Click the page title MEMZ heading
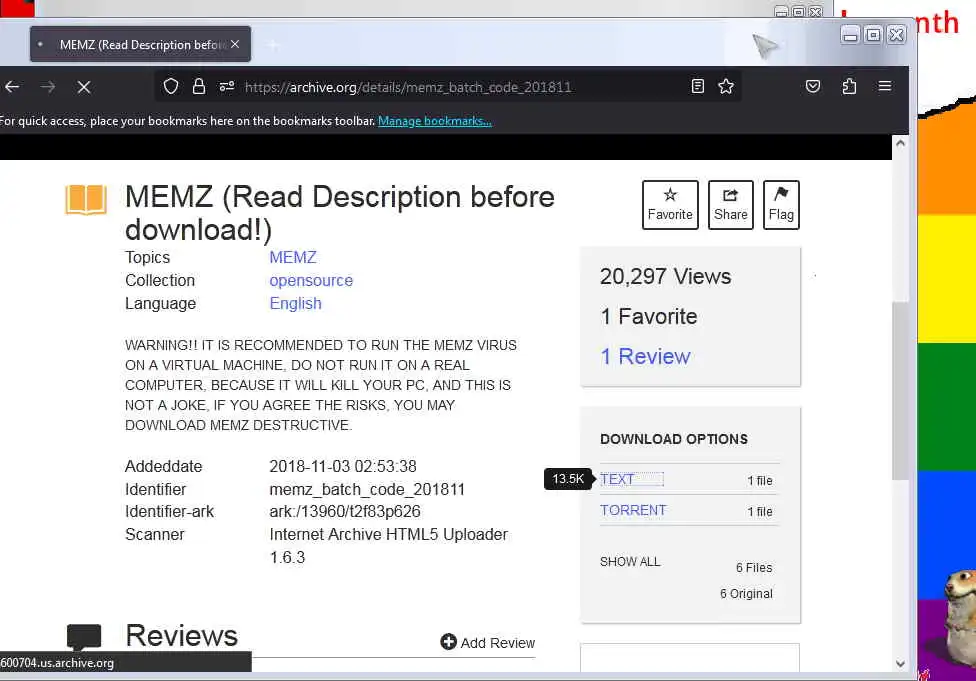This screenshot has height=681, width=976. (339, 213)
